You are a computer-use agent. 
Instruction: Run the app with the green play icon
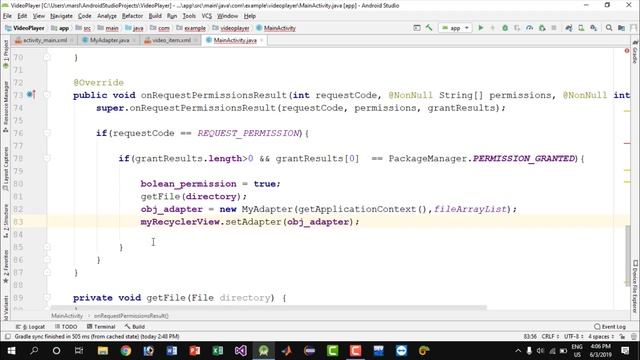pos(480,28)
